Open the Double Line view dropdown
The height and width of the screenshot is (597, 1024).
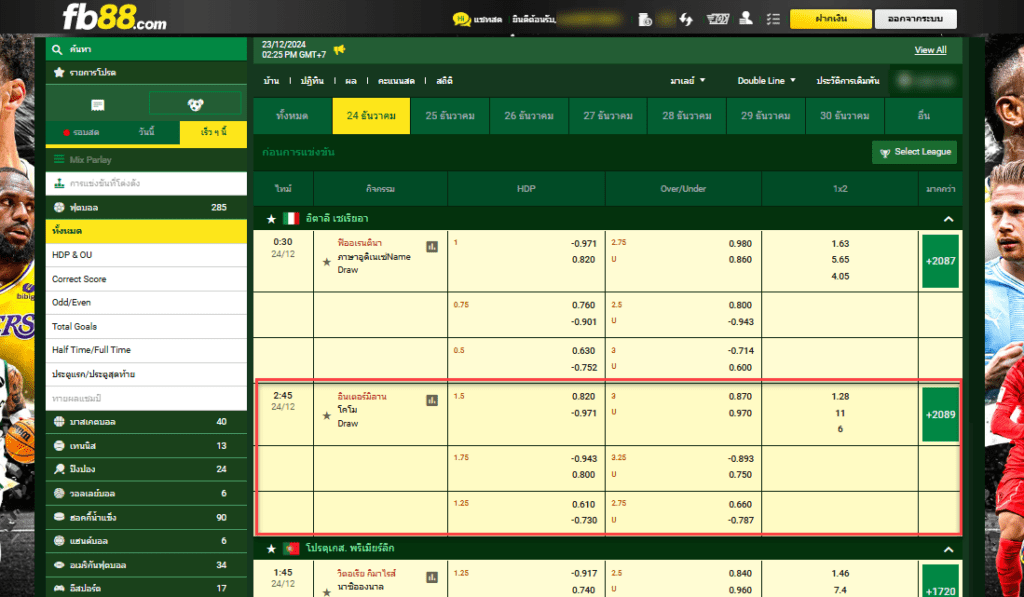click(x=767, y=80)
